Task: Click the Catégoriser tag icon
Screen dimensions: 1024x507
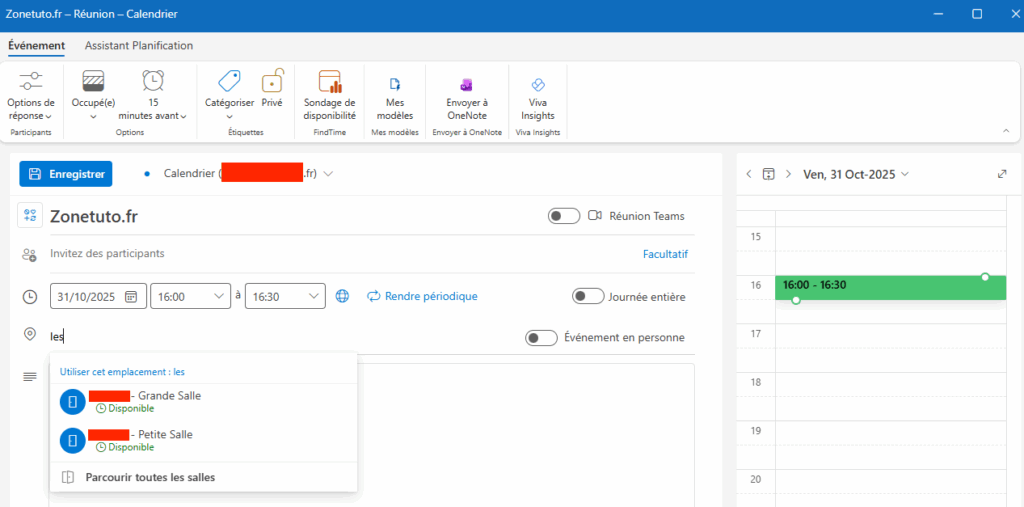Action: (229, 81)
